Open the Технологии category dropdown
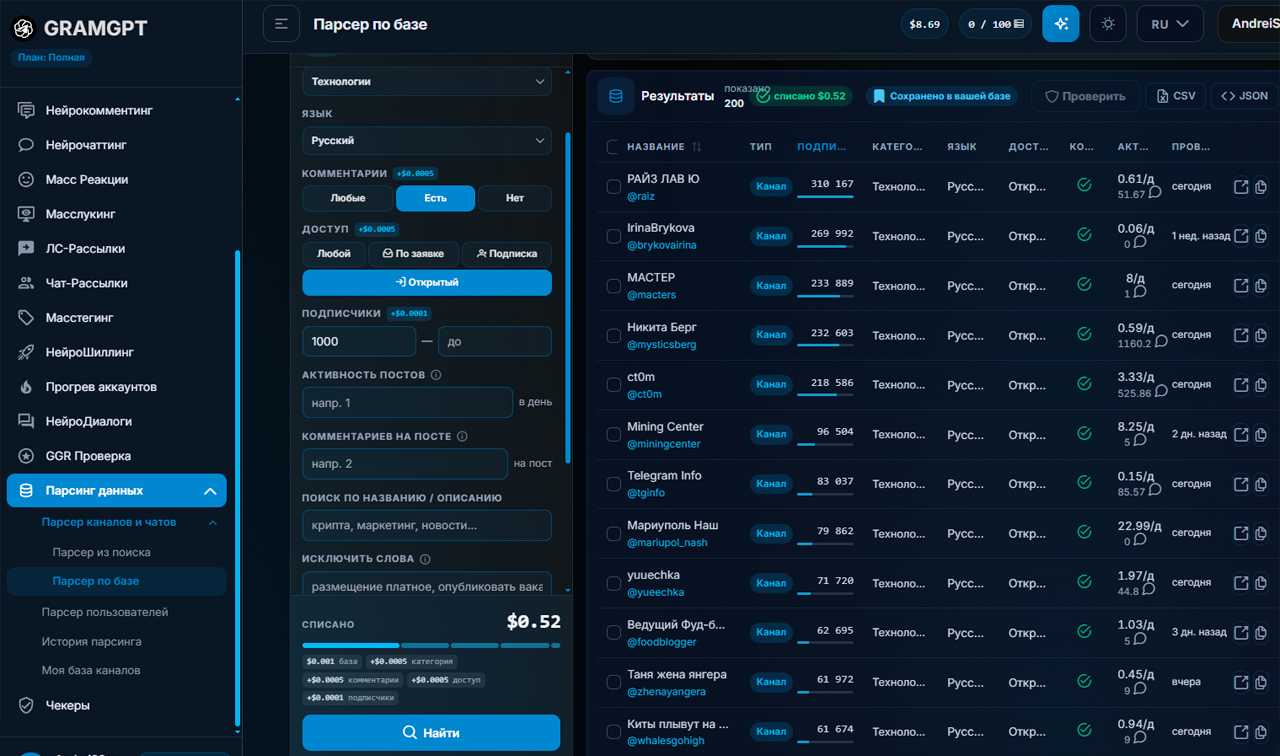Image resolution: width=1280 pixels, height=756 pixels. (x=427, y=82)
